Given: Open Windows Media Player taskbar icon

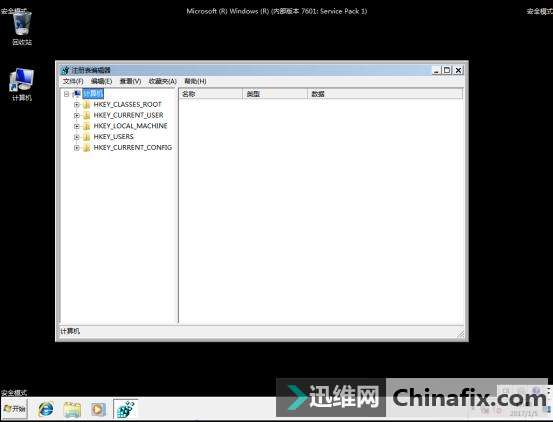Looking at the screenshot, I should [98, 409].
